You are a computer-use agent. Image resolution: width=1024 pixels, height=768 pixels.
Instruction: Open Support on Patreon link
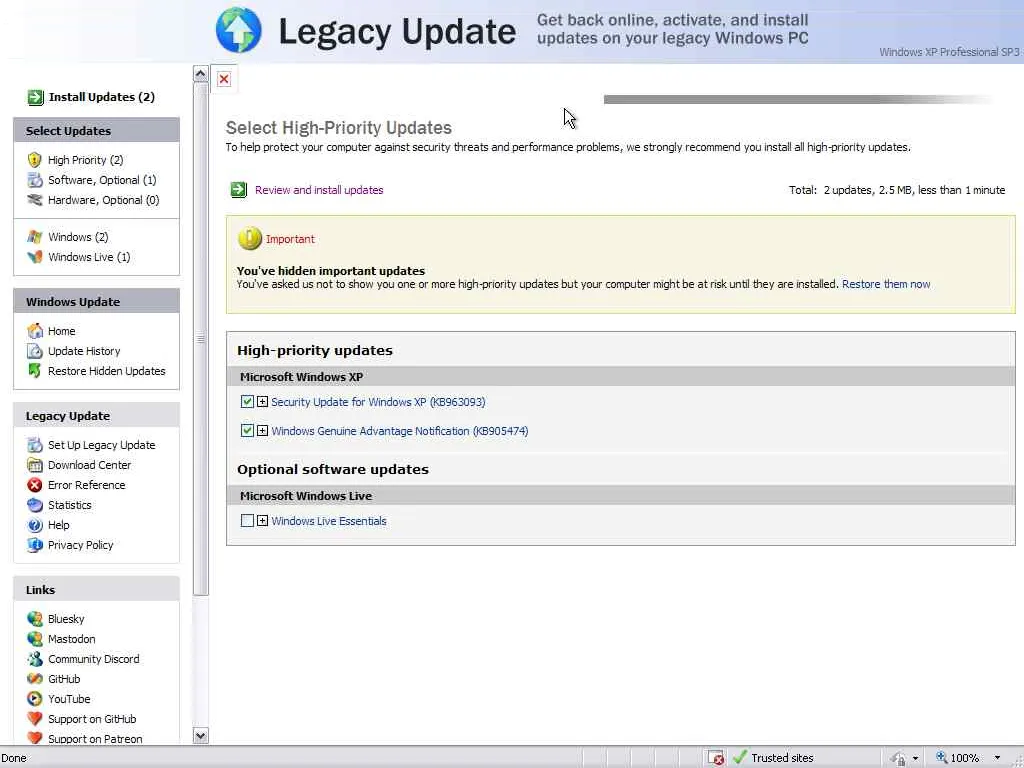(x=95, y=739)
